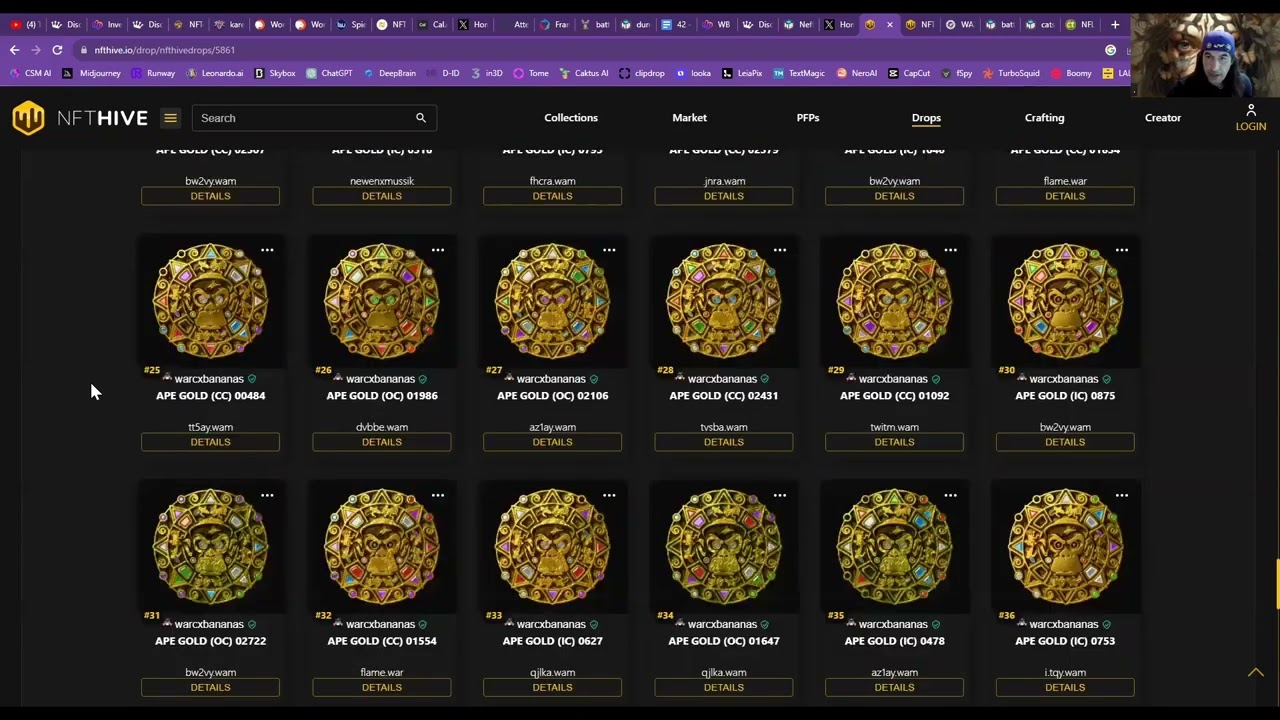Open the hamburger menu beside NFTHive logo
This screenshot has width=1280, height=720.
pyautogui.click(x=170, y=118)
